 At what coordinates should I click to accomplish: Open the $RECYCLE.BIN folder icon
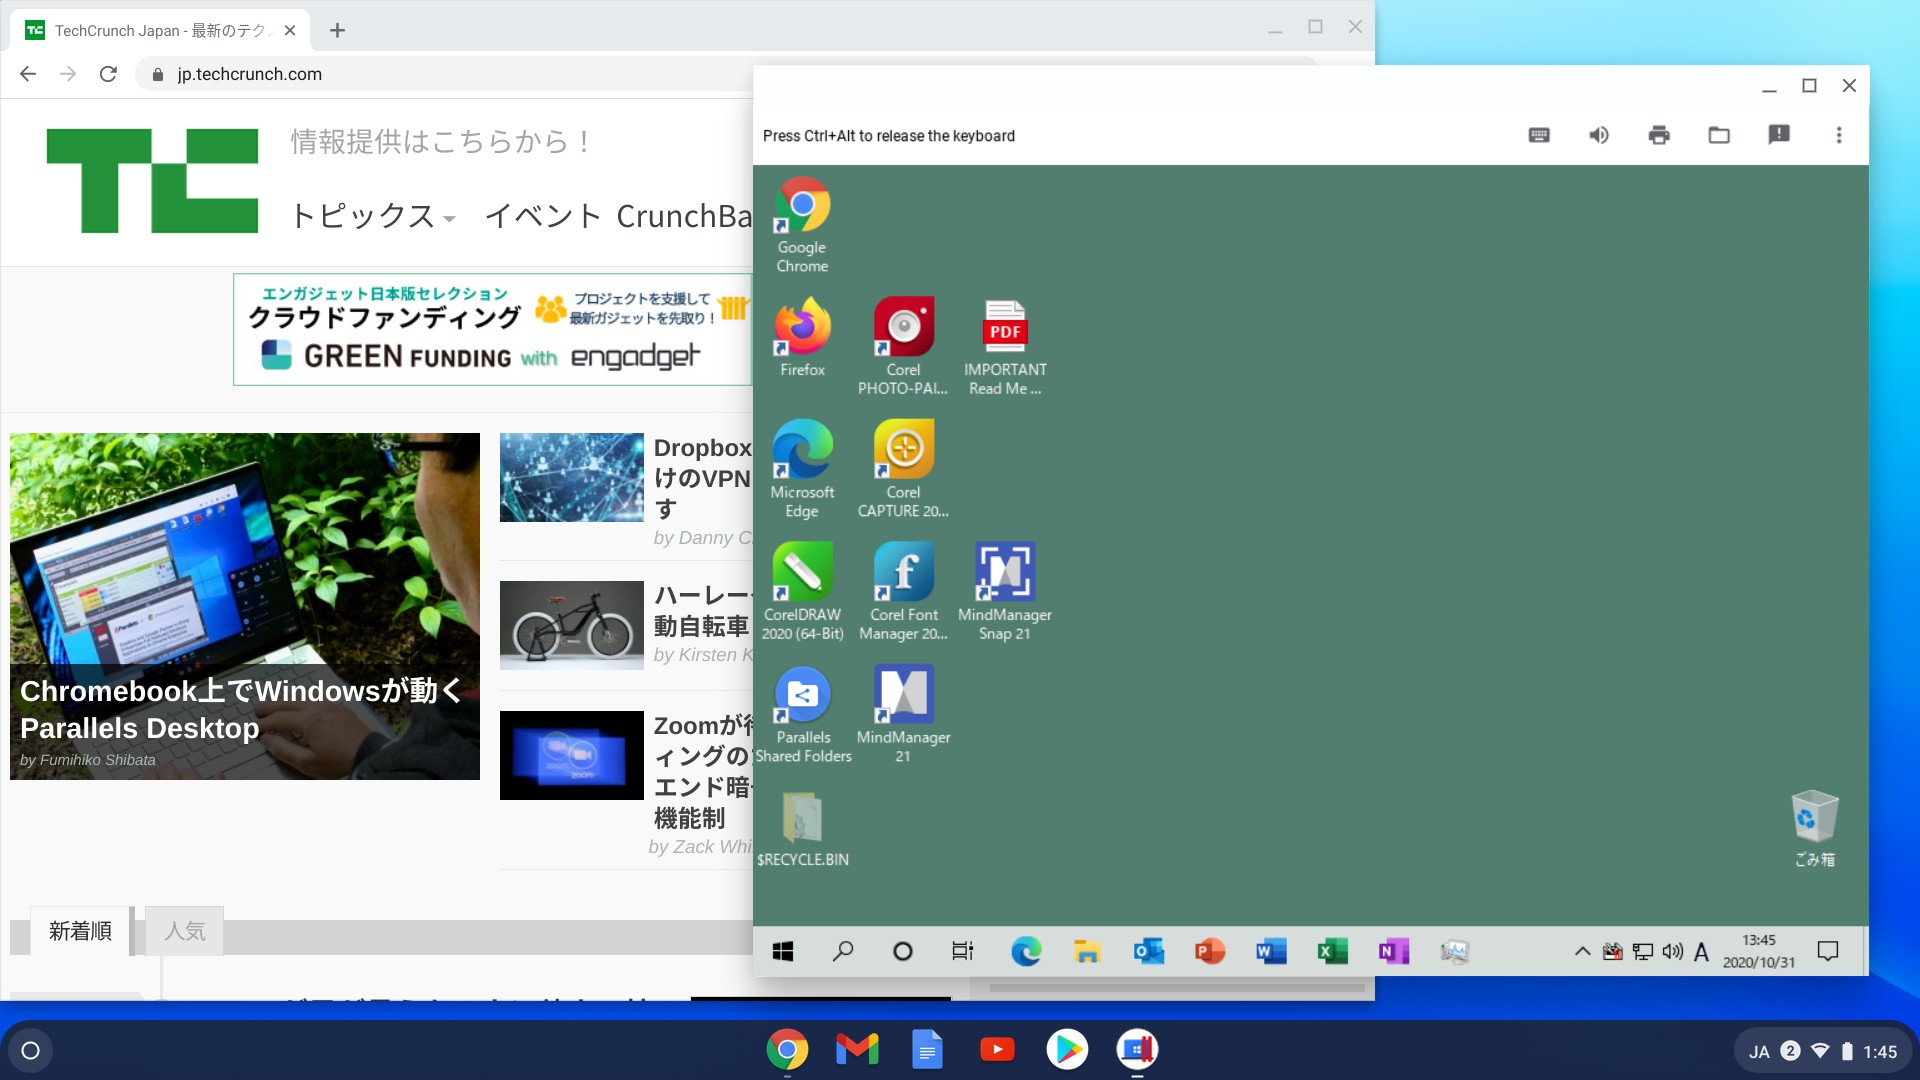click(x=802, y=829)
